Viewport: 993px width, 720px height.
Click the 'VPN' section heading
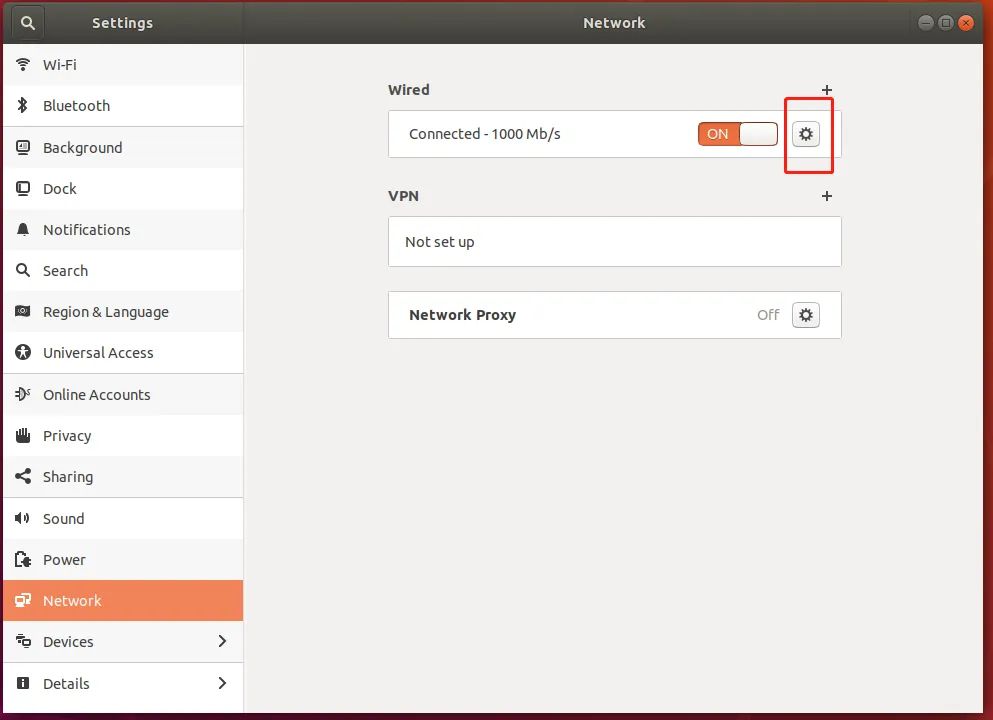tap(403, 196)
